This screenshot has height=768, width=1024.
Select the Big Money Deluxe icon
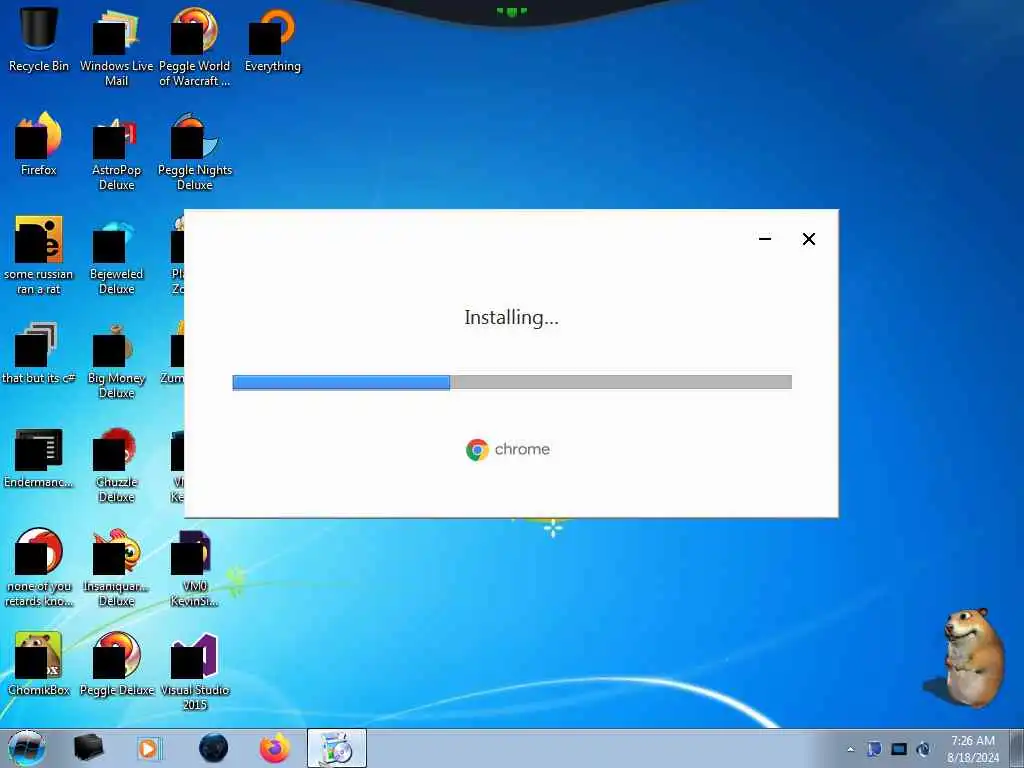pyautogui.click(x=116, y=359)
